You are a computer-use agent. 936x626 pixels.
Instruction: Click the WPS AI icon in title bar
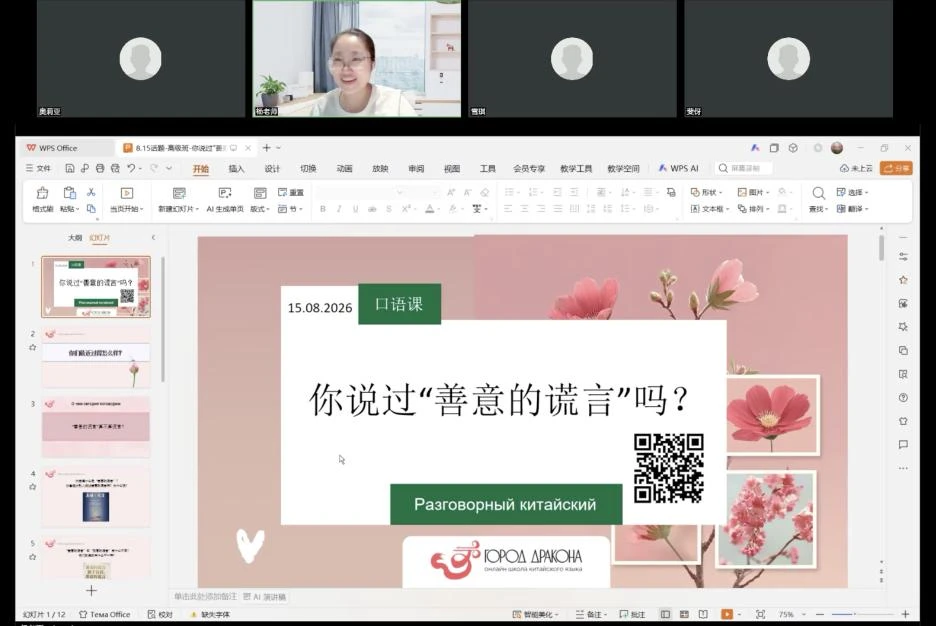coord(755,148)
